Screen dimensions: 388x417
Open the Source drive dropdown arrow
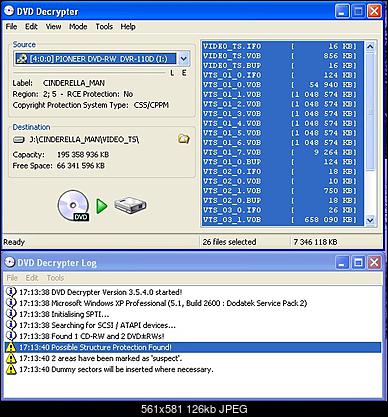pos(184,59)
